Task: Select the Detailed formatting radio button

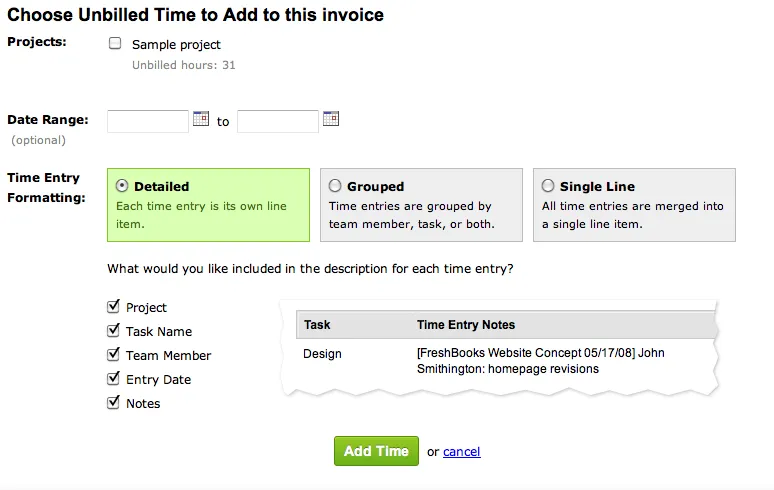Action: click(x=122, y=186)
